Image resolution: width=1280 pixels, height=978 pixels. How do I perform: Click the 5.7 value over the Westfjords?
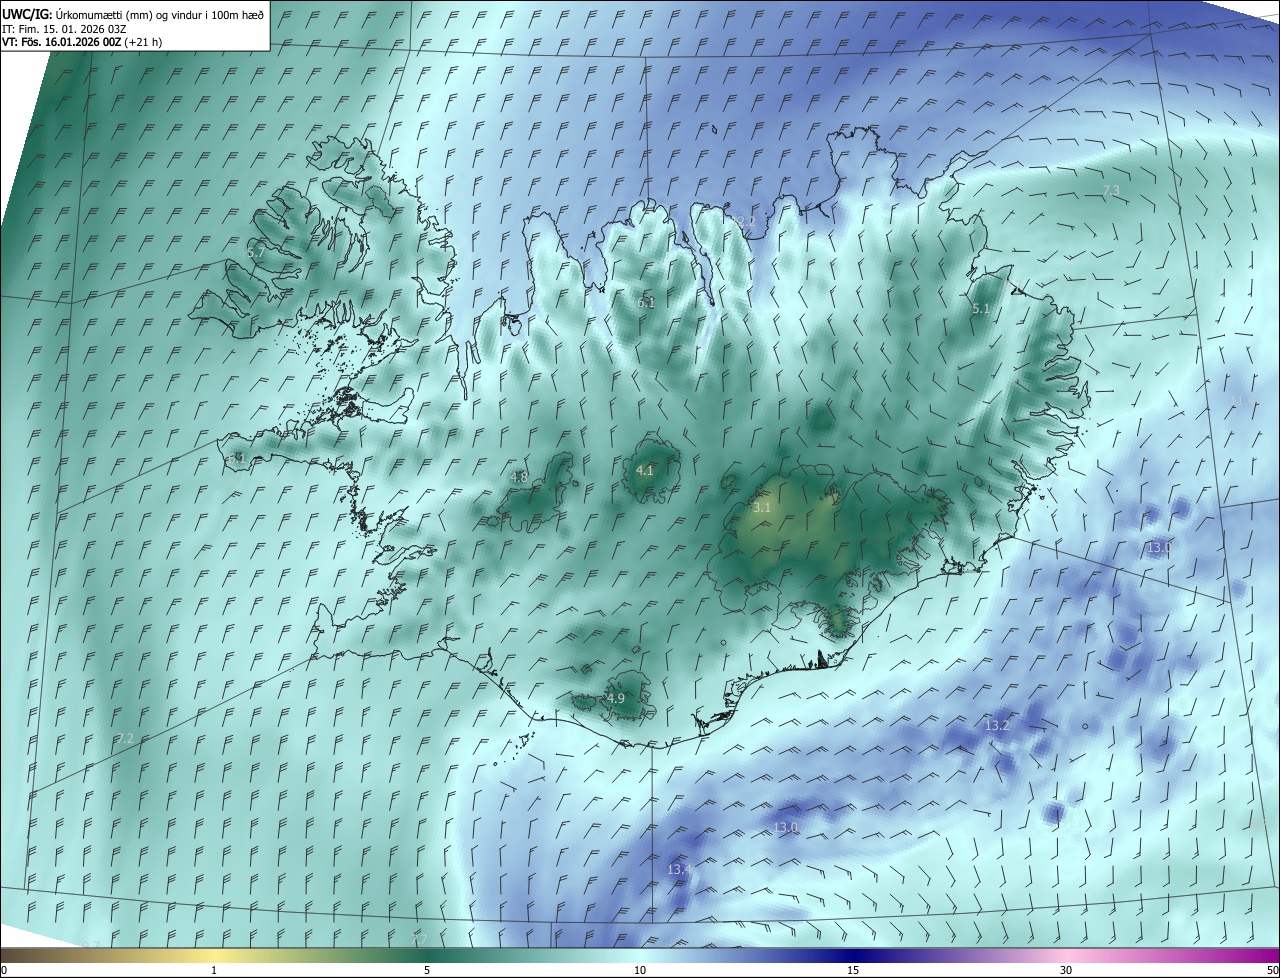tap(257, 253)
